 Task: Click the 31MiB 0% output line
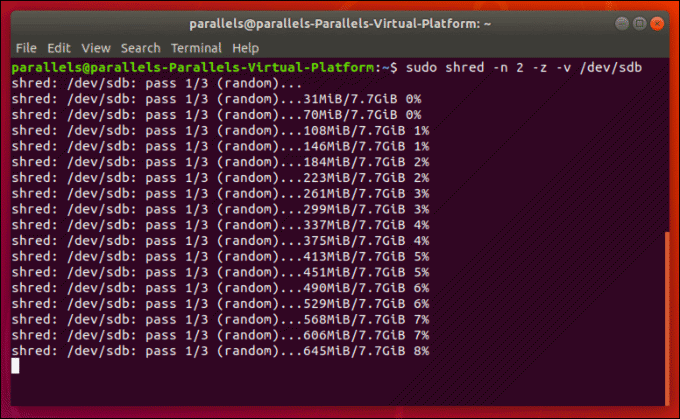(216, 99)
